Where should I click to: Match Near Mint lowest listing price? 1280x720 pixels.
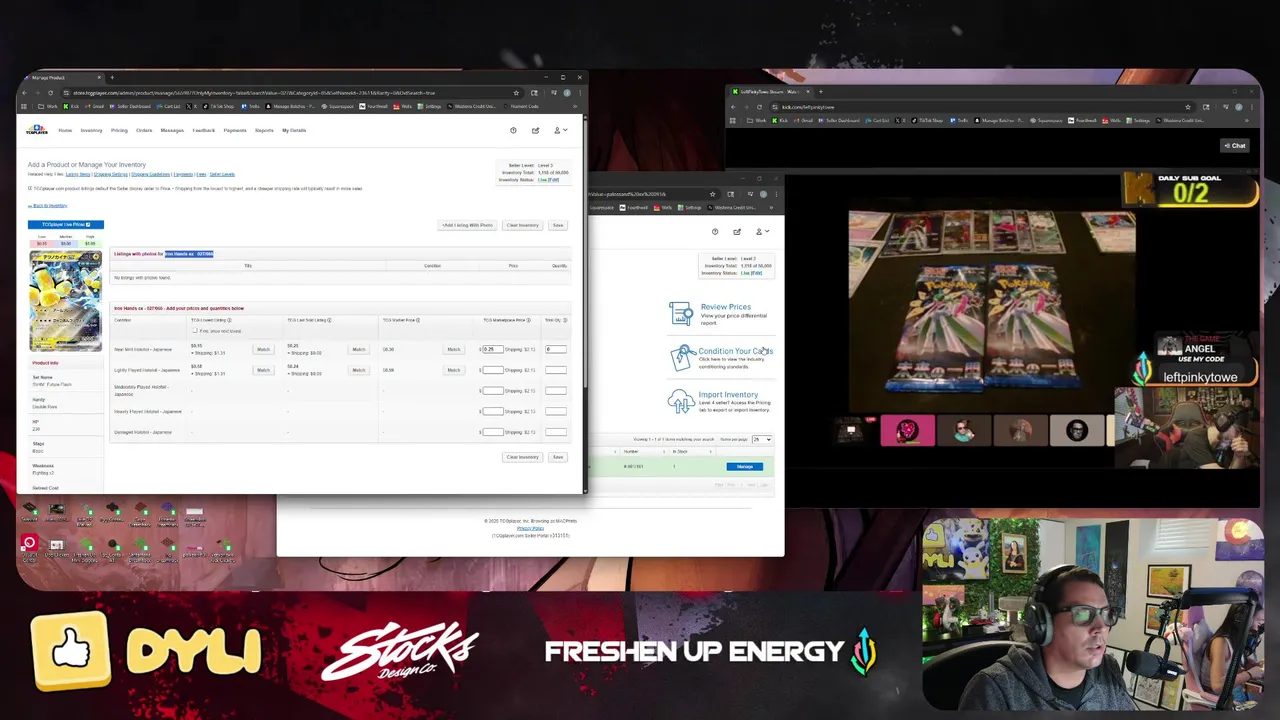click(263, 349)
